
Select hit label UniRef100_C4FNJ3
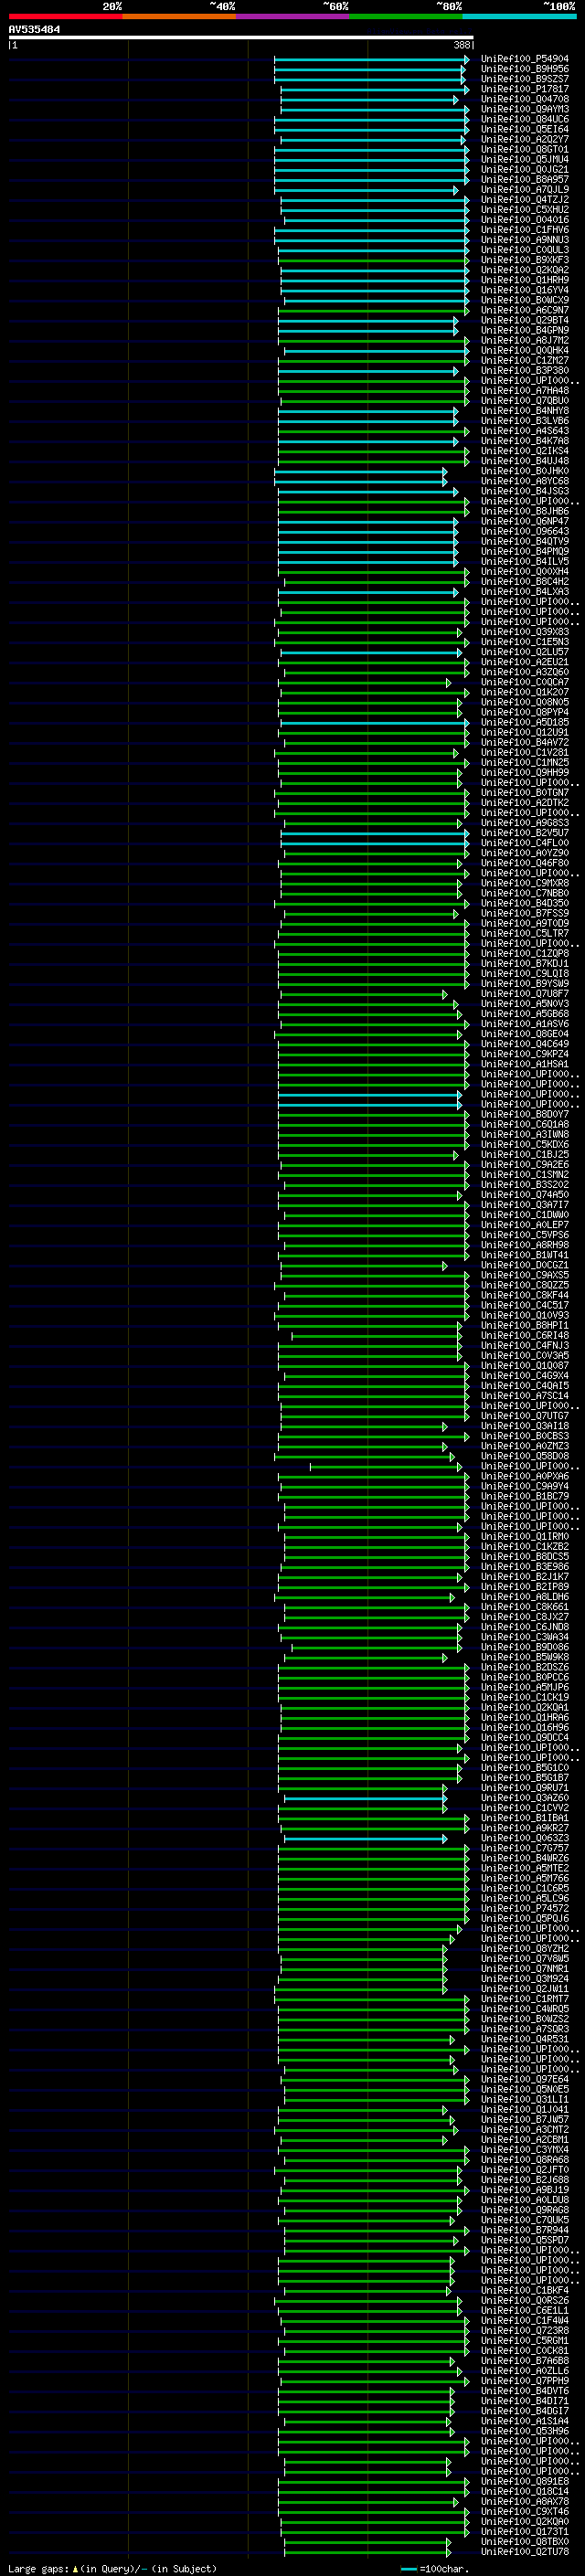pos(524,1346)
